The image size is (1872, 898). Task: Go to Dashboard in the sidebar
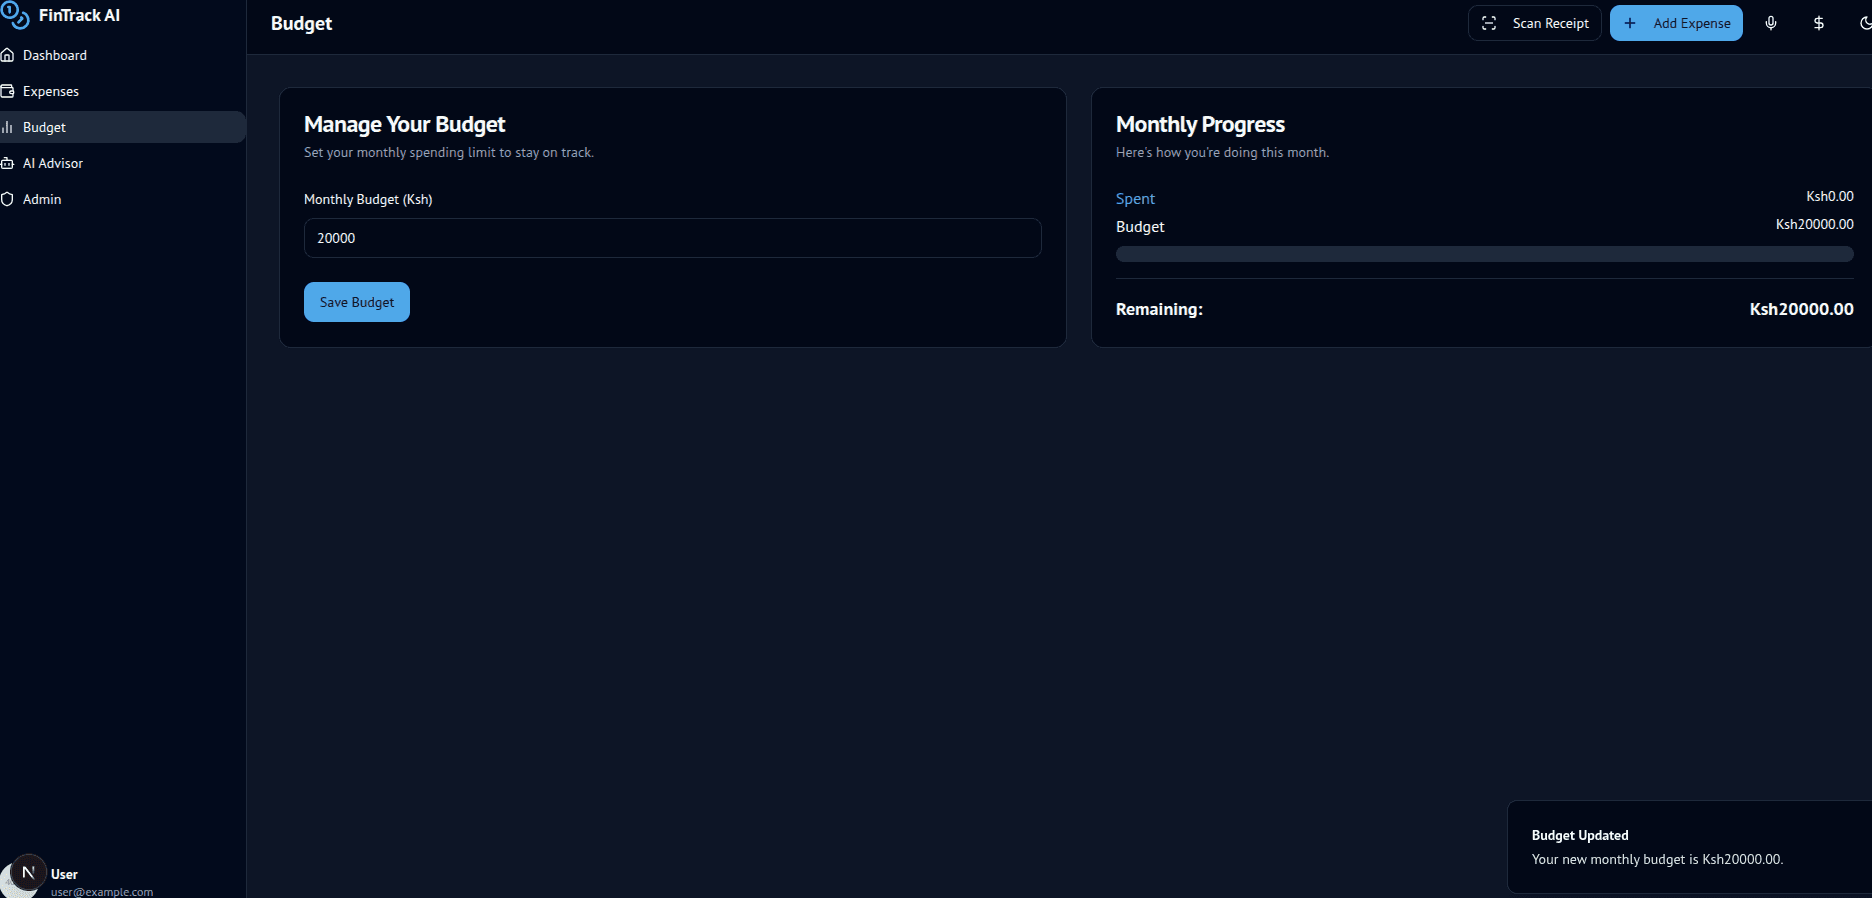tap(121, 55)
